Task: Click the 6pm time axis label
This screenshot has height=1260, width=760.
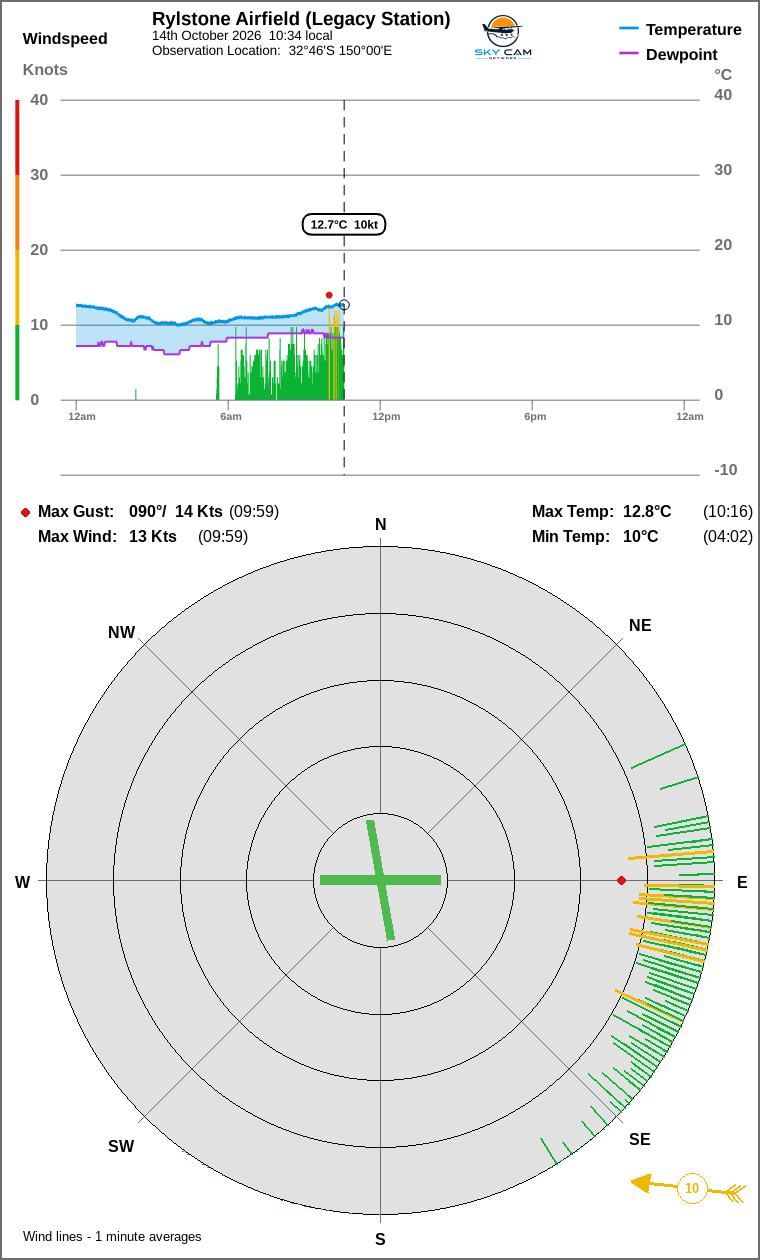Action: [535, 416]
